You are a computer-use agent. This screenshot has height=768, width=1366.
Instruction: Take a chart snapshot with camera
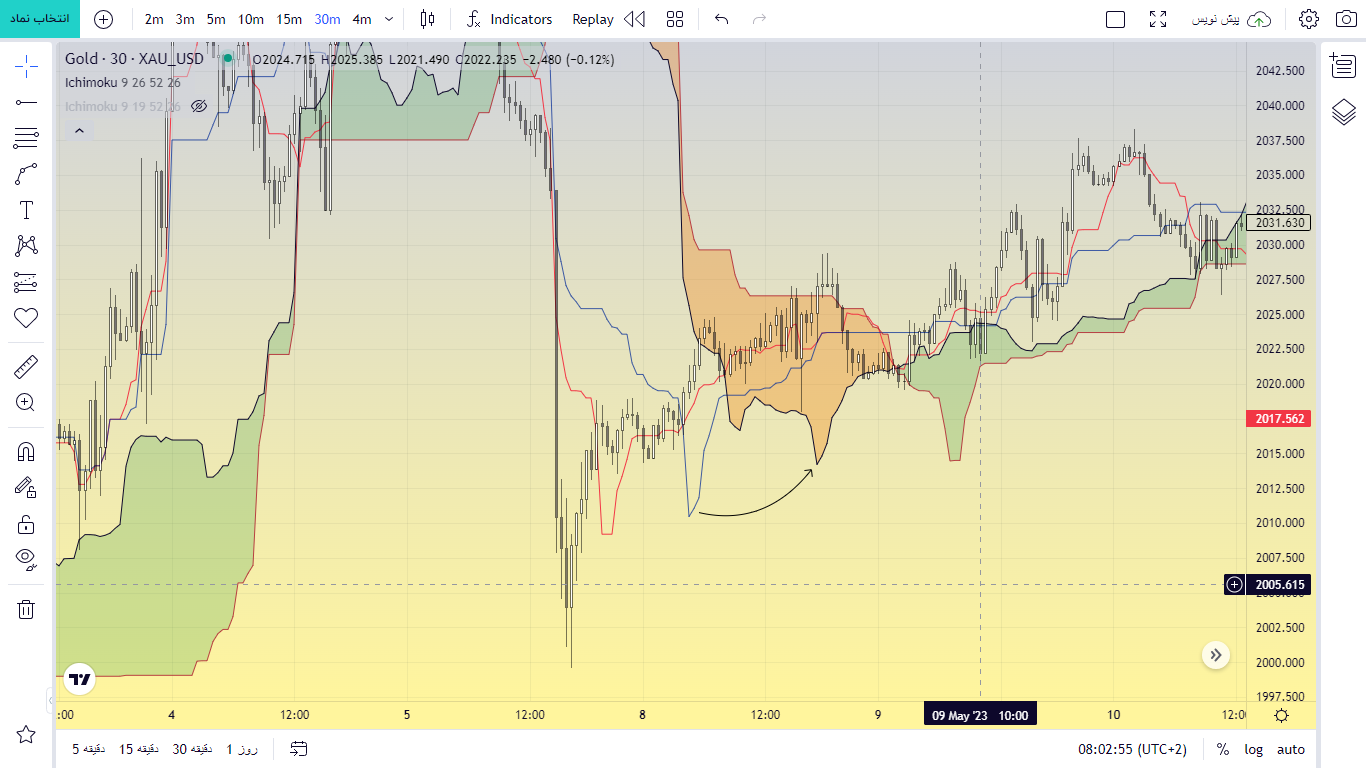click(1345, 19)
